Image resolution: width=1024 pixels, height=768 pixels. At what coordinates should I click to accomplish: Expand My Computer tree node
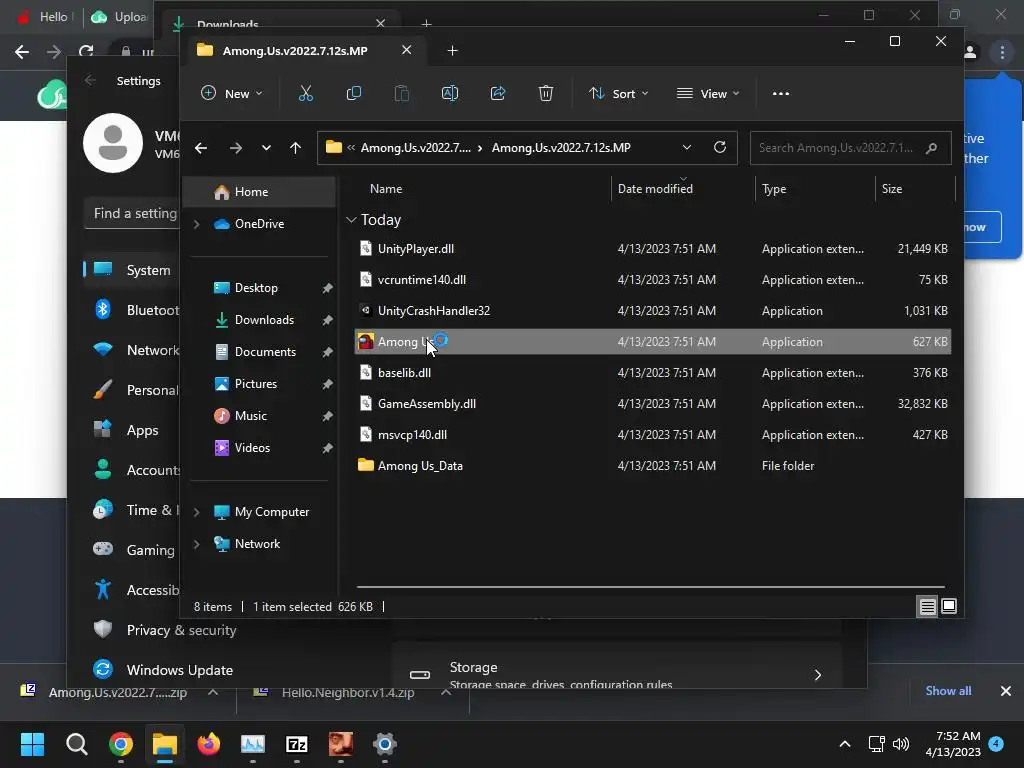tap(197, 512)
